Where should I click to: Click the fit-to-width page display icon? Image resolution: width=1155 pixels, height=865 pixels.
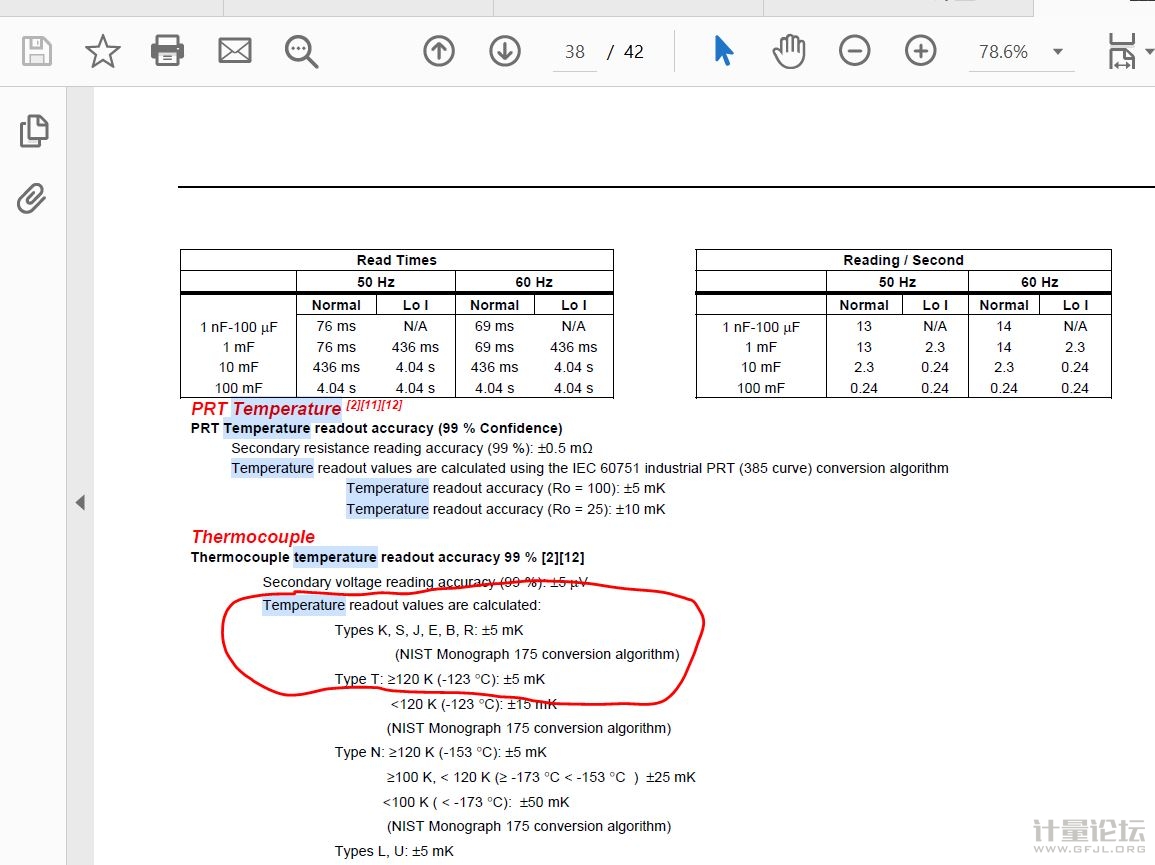coord(1122,51)
